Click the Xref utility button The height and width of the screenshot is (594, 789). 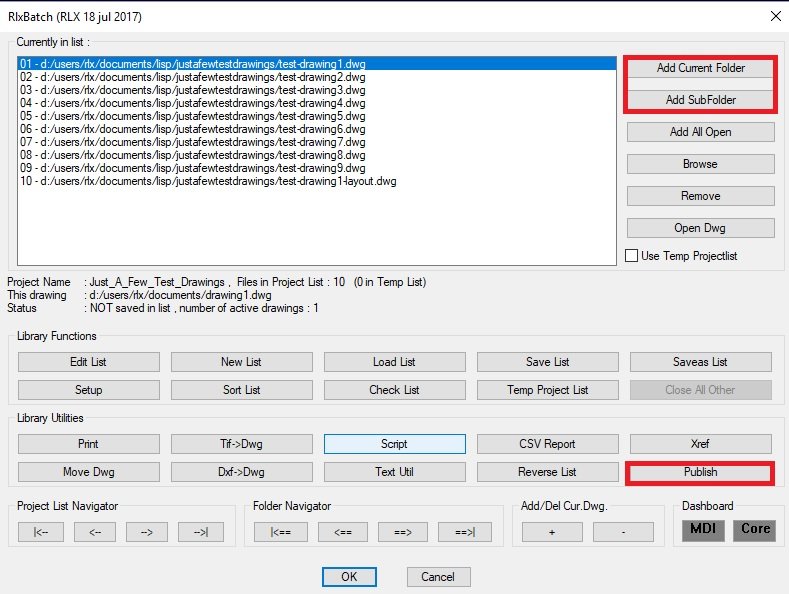pos(700,444)
